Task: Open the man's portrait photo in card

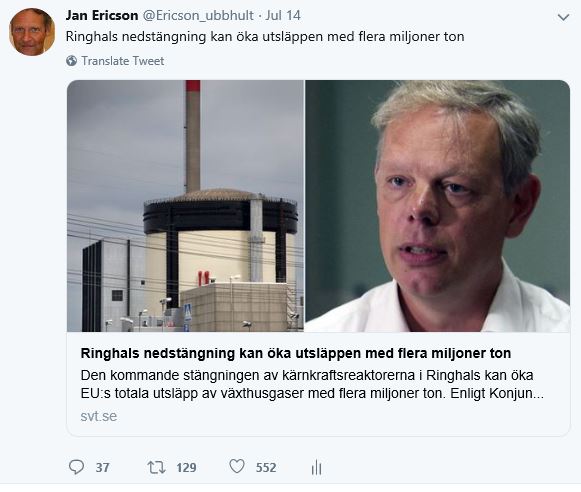Action: click(x=438, y=206)
